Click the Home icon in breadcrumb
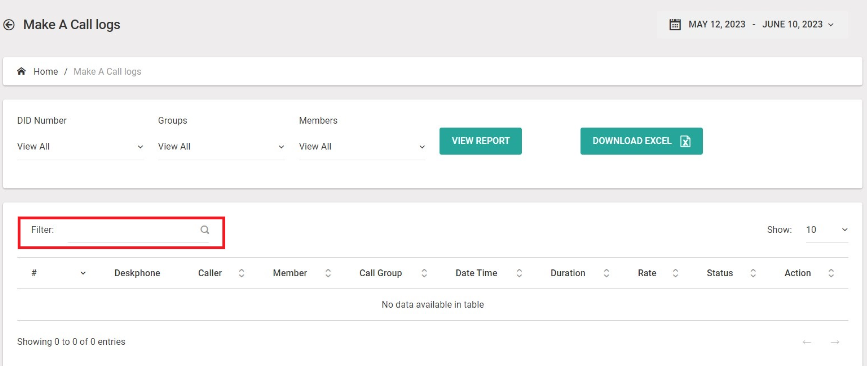The width and height of the screenshot is (867, 366). tap(22, 71)
